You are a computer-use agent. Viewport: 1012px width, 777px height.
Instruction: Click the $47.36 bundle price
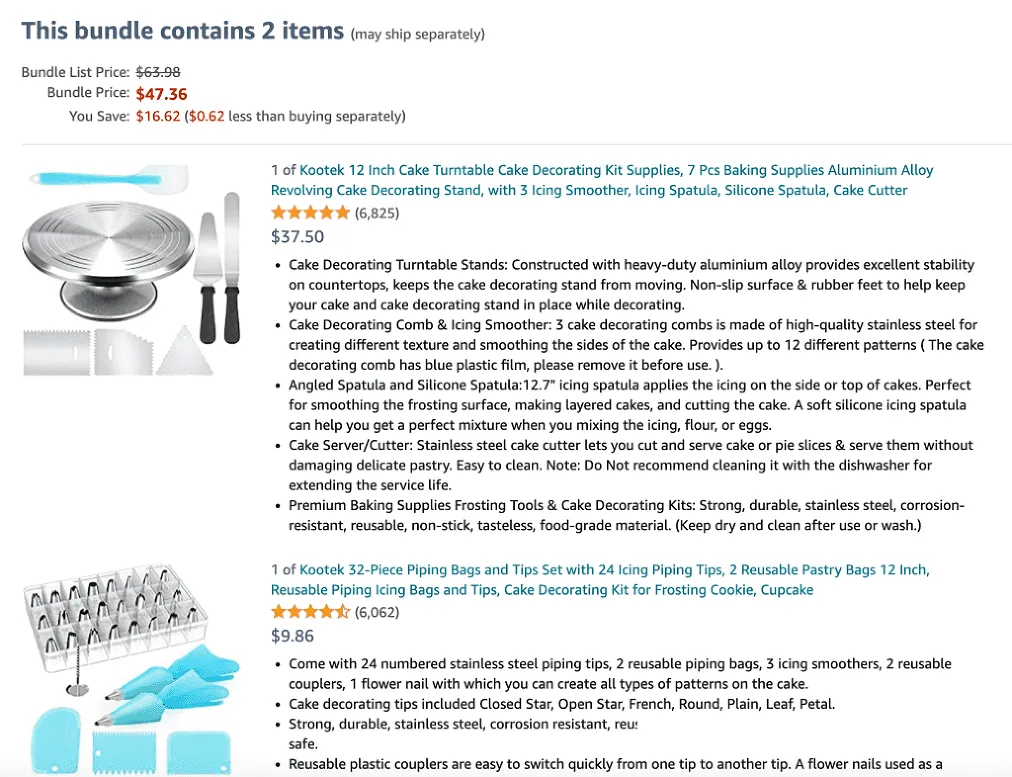[x=161, y=94]
